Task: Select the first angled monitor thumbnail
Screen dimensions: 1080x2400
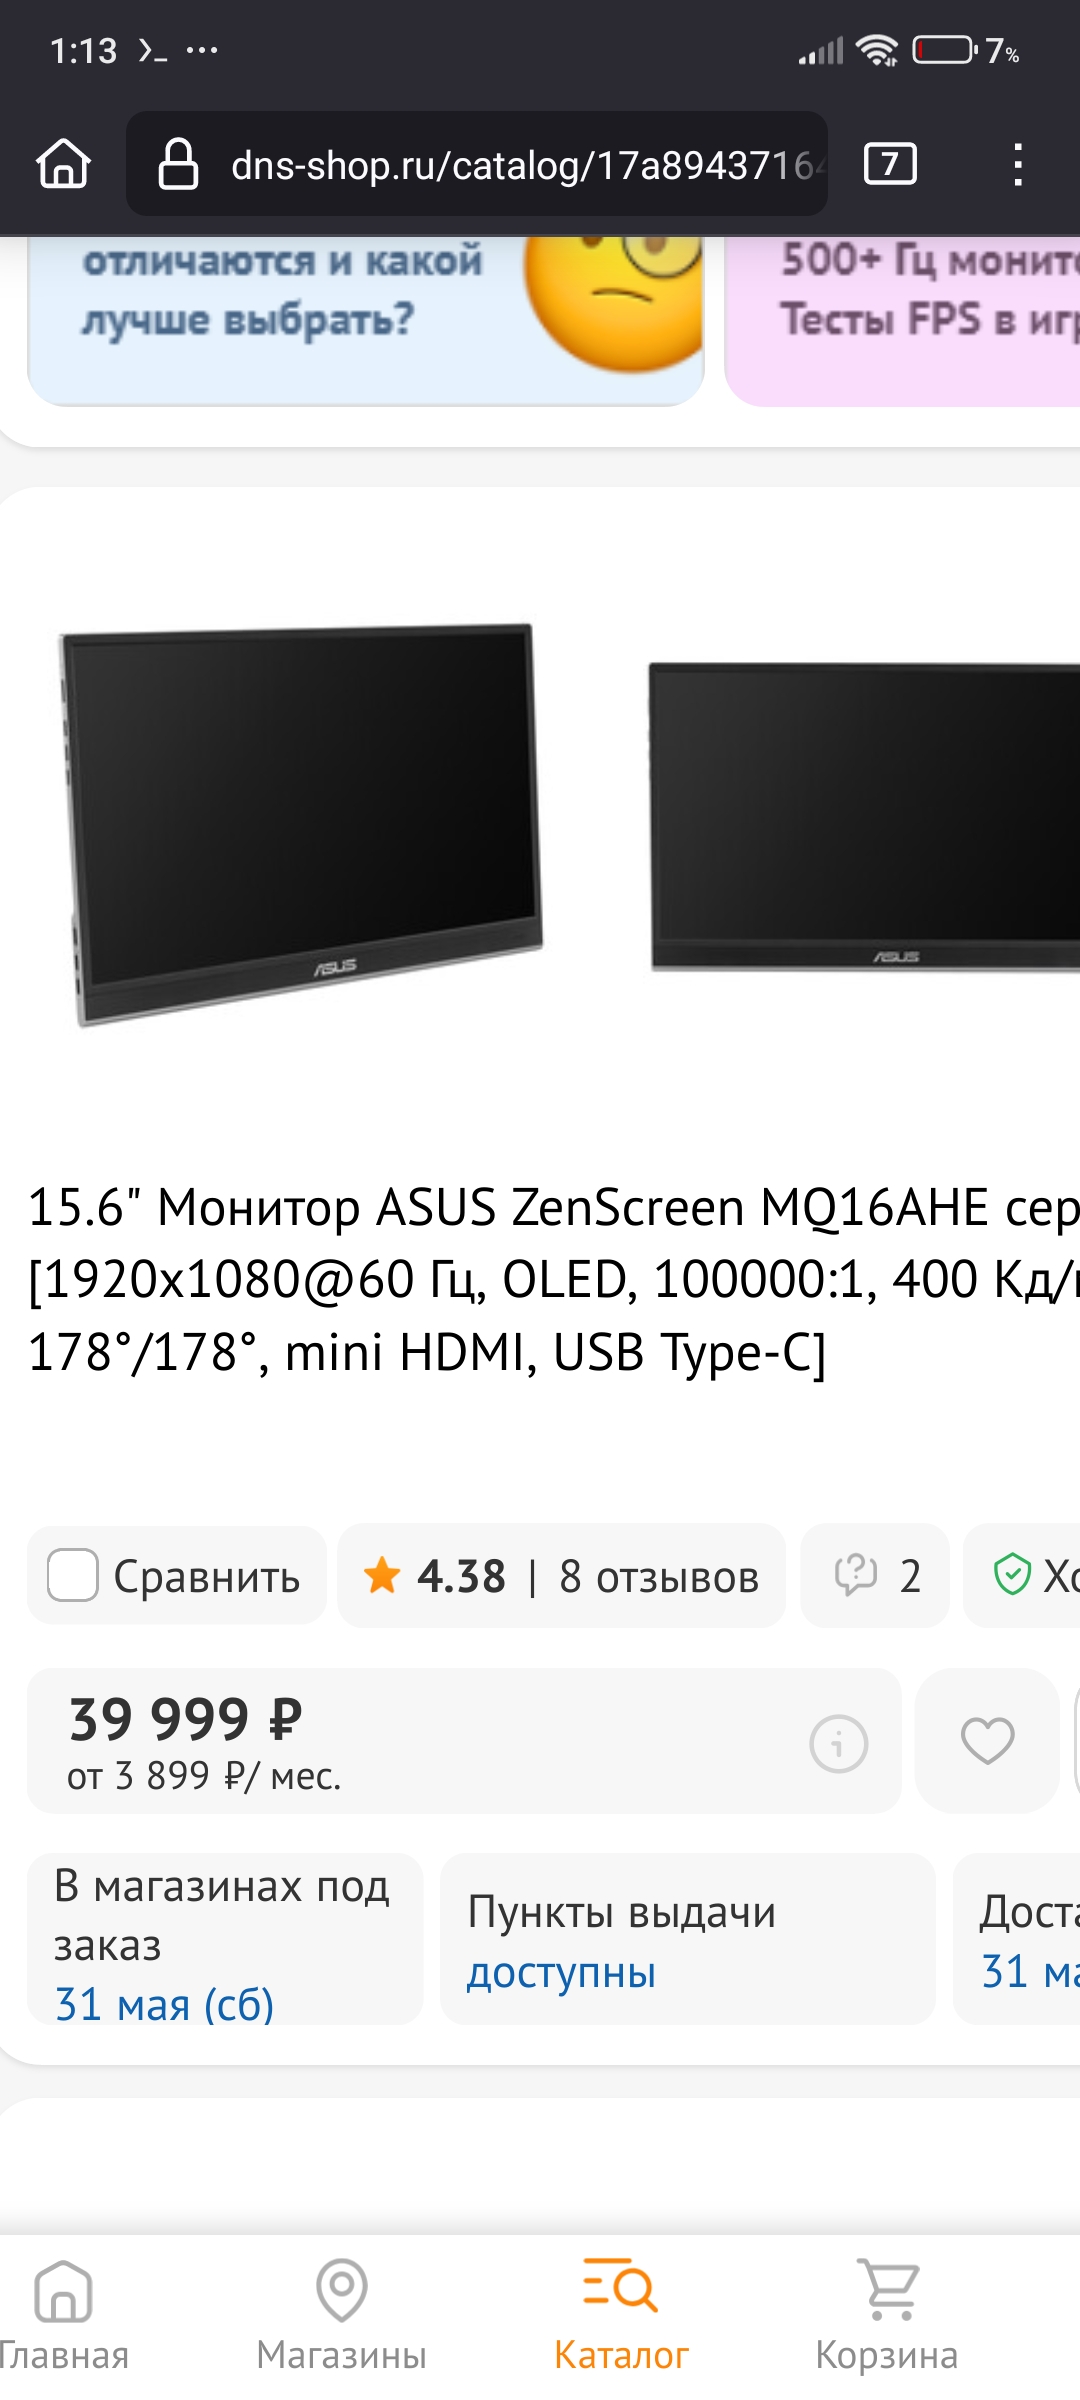Action: (x=301, y=825)
